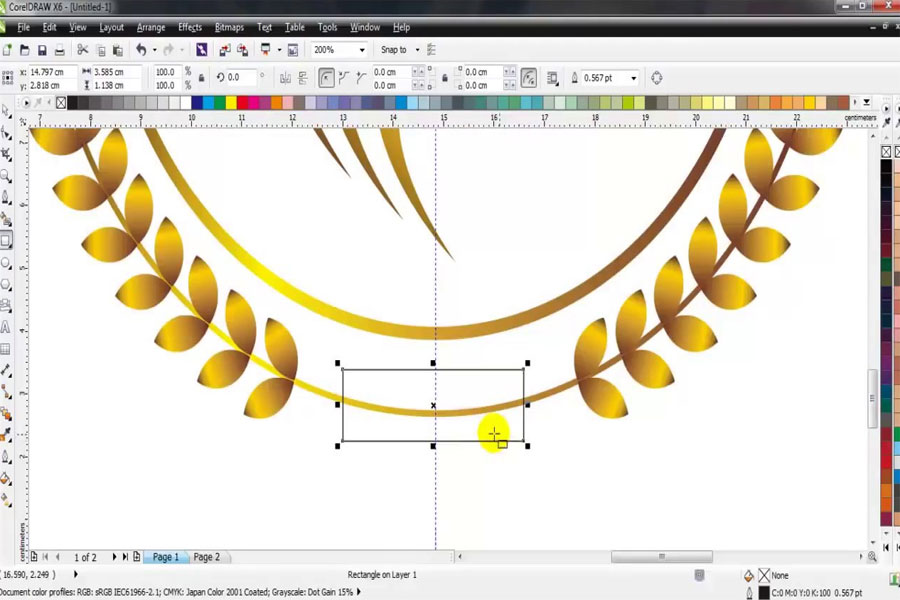Open the Arrange menu

151,27
